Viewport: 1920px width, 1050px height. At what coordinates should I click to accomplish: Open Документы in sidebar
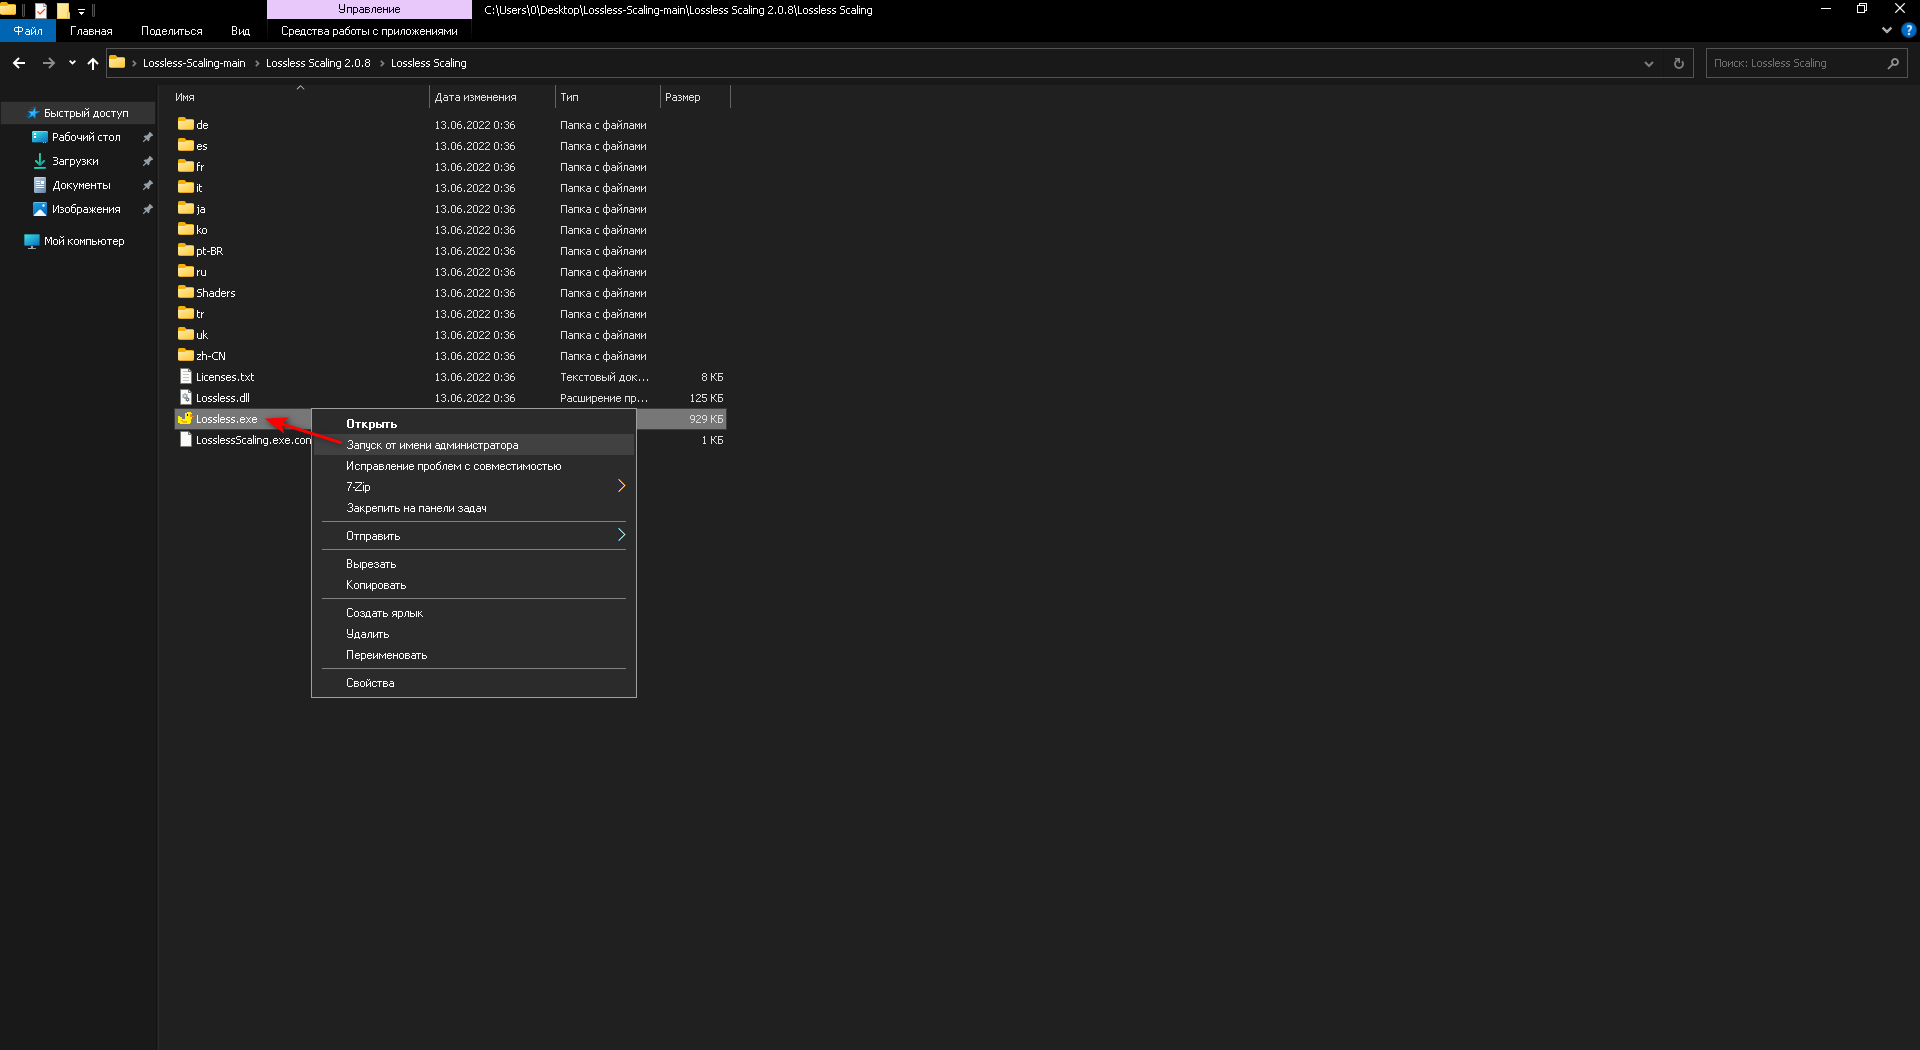81,185
